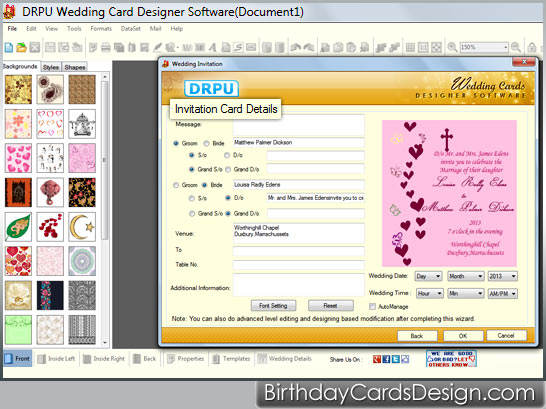This screenshot has width=546, height=409.
Task: Open the Tools menu
Action: pyautogui.click(x=74, y=29)
